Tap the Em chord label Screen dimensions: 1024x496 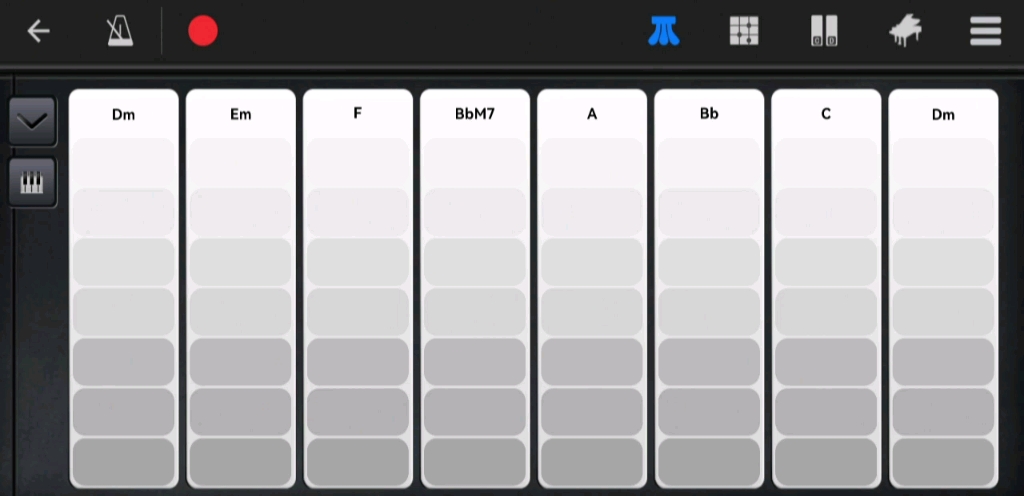pyautogui.click(x=240, y=115)
